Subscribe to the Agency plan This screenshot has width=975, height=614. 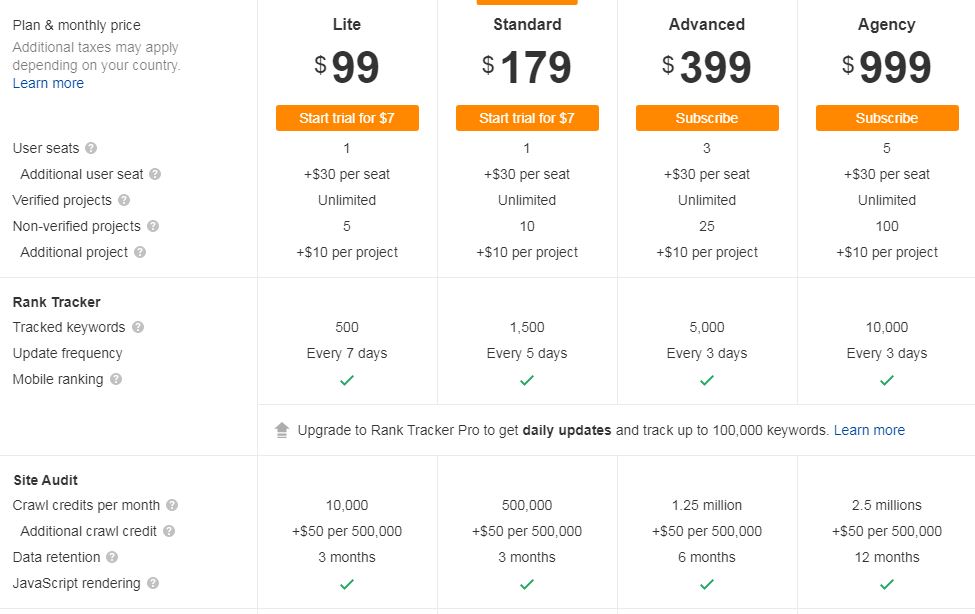[x=887, y=118]
